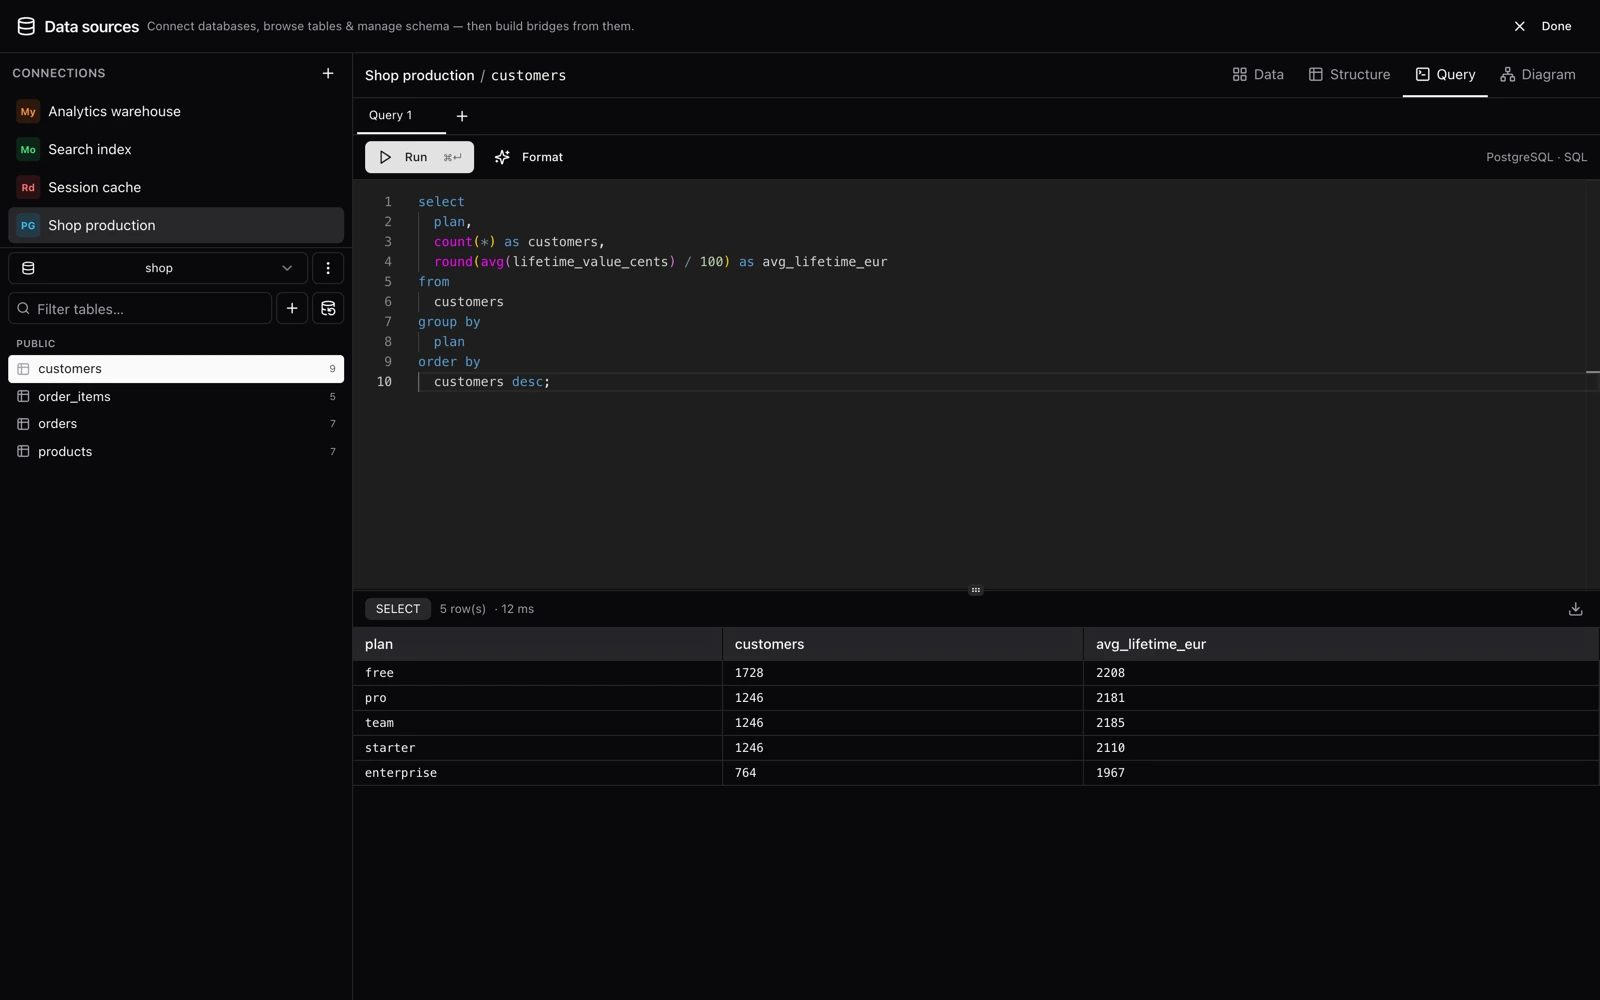Click the Data sources database icon
This screenshot has height=1000, width=1600.
(x=26, y=26)
